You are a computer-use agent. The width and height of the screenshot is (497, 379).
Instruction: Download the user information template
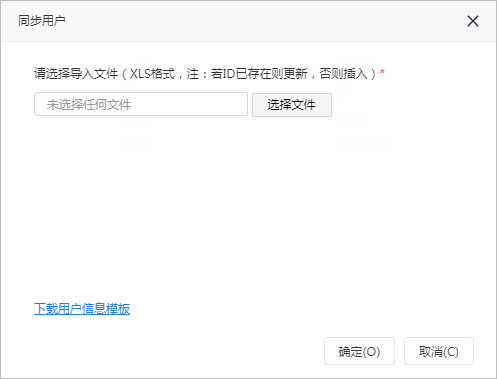82,308
